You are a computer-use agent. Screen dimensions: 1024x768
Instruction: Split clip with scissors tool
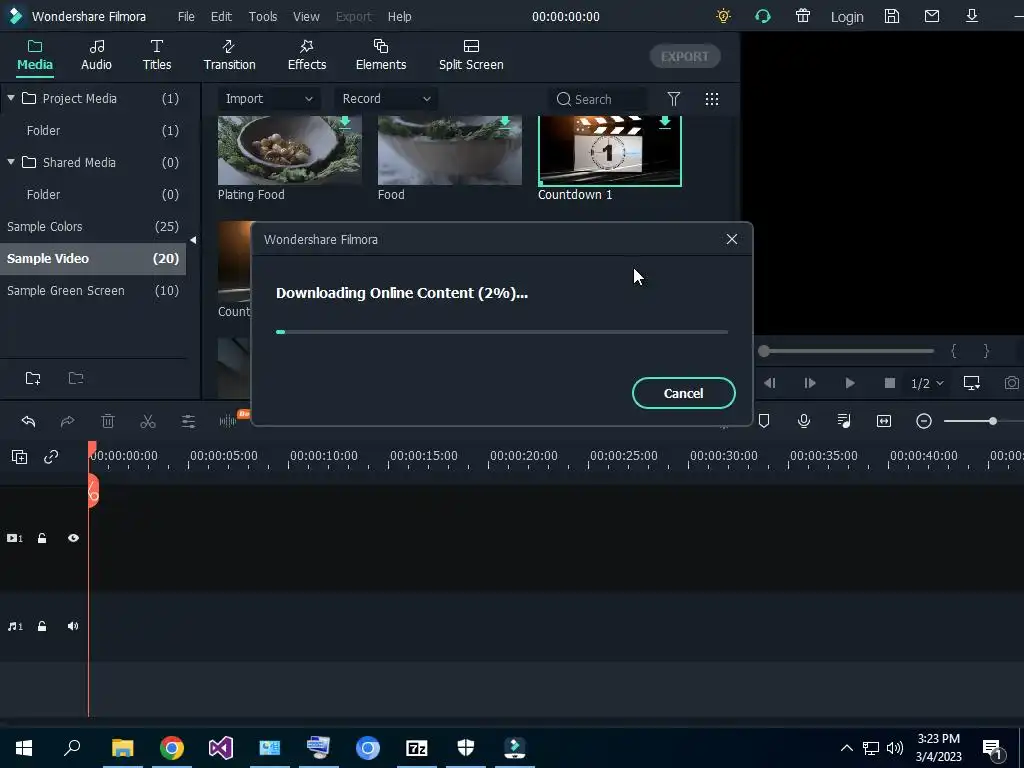pyautogui.click(x=148, y=421)
